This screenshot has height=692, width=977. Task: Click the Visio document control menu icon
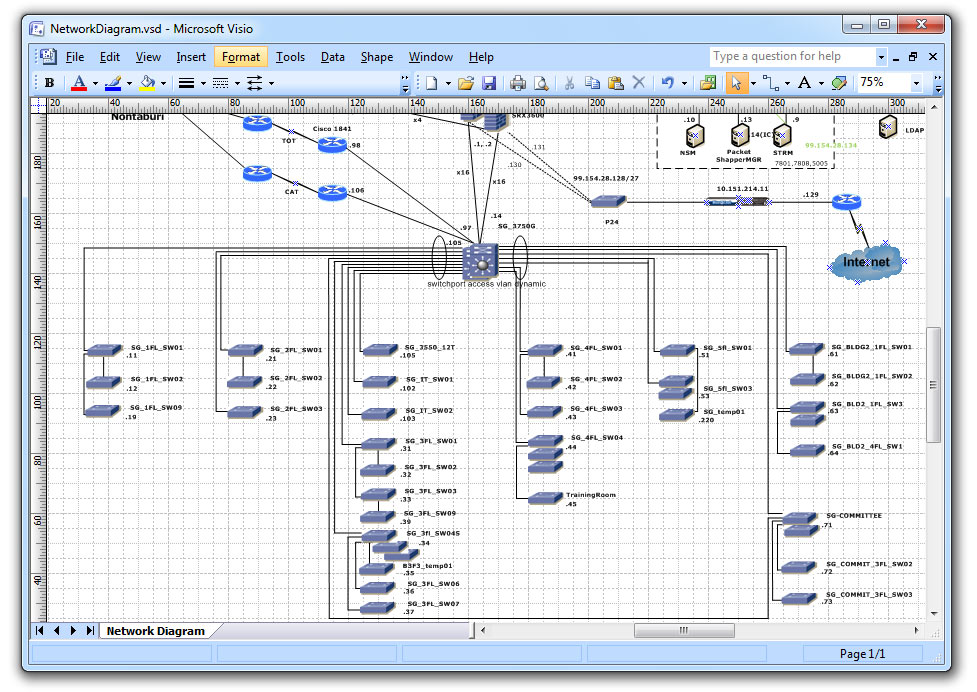[48, 56]
